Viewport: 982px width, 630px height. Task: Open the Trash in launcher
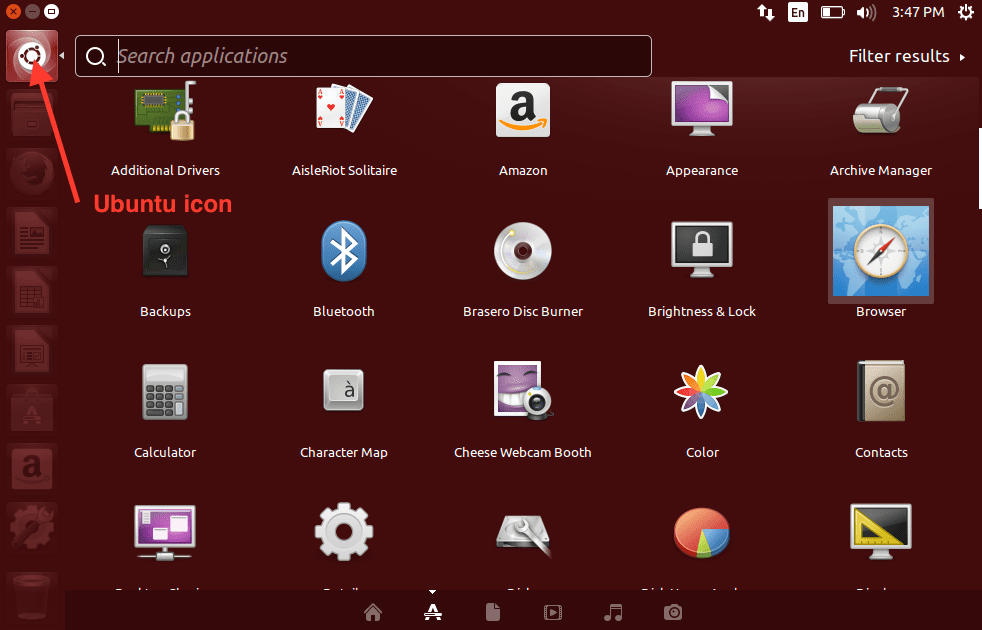point(32,597)
